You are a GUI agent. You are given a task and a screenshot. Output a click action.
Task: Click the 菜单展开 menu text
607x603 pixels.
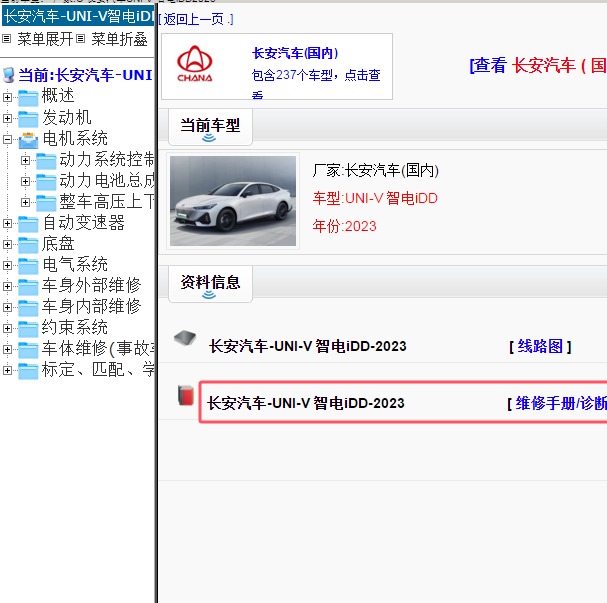45,39
